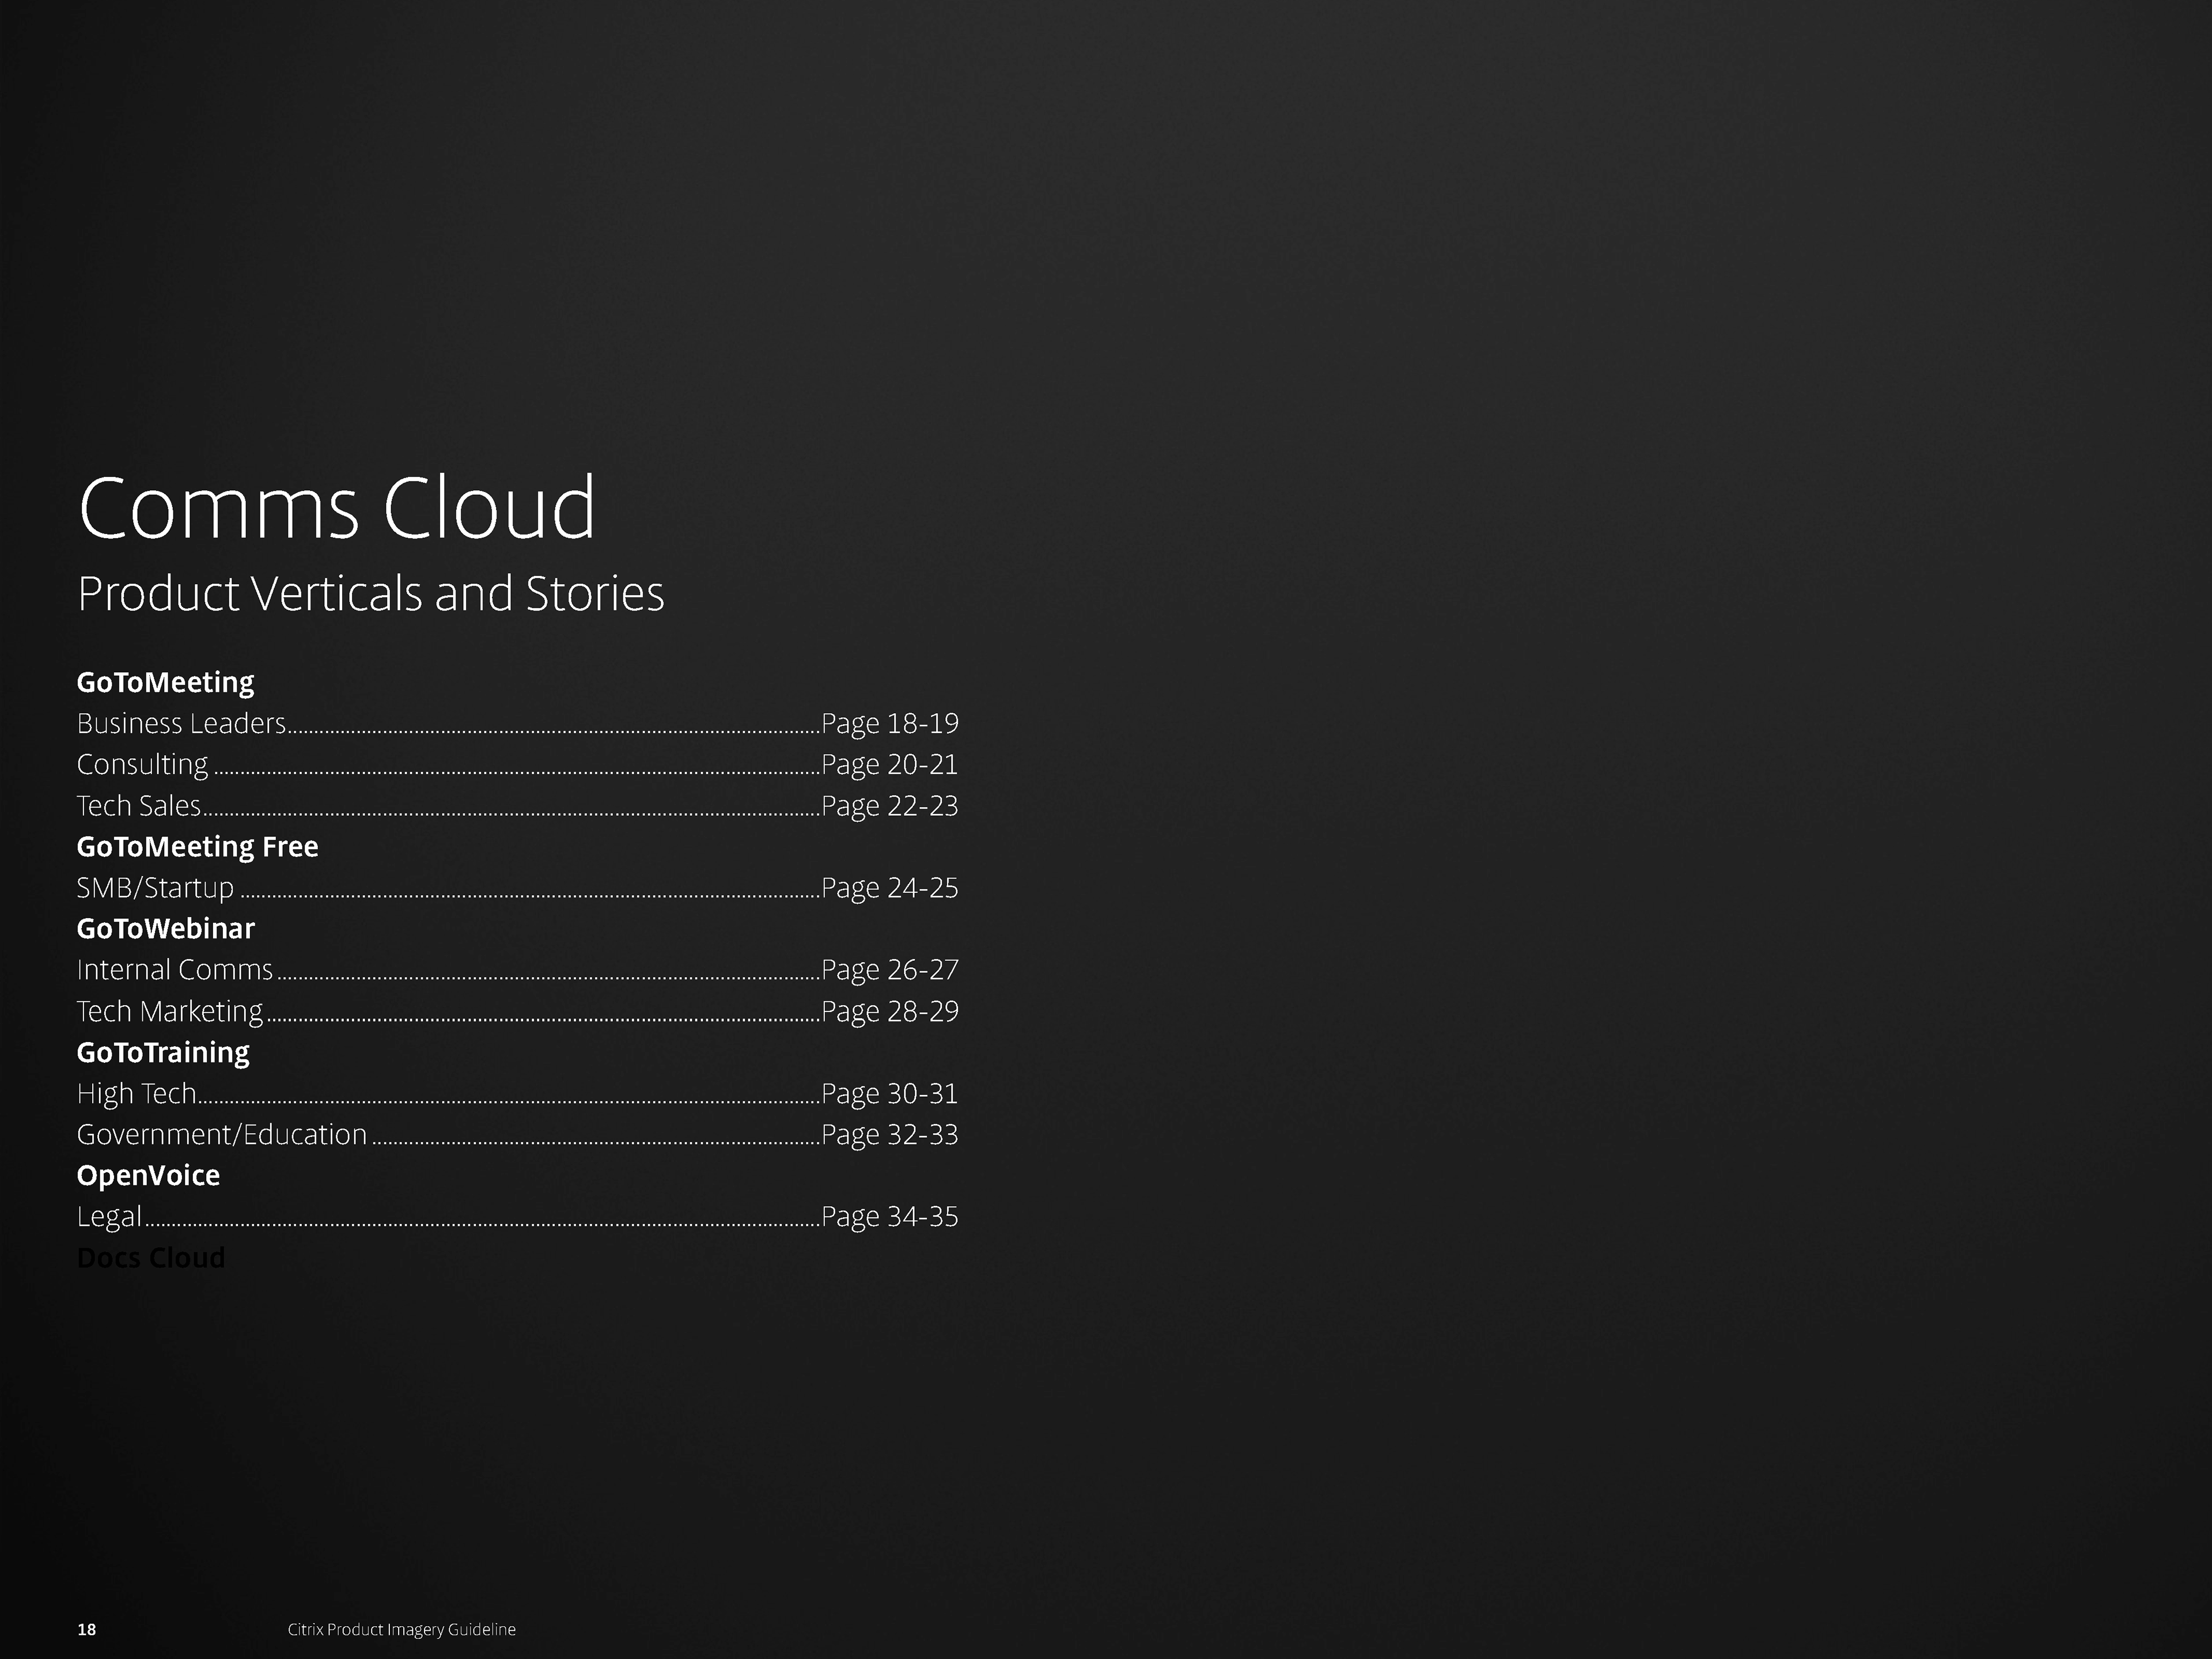Select the 'GoToWebinar' heading
Screen dimensions: 2212x1659
coord(165,929)
